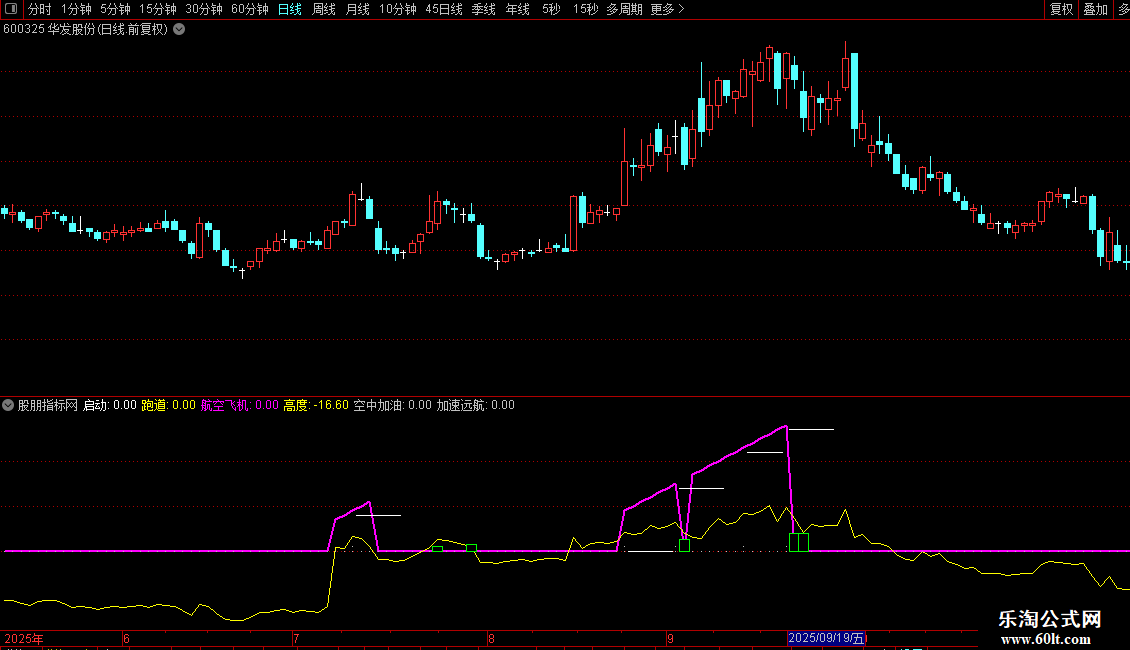Open the 多周期 multi-period view

coord(624,9)
